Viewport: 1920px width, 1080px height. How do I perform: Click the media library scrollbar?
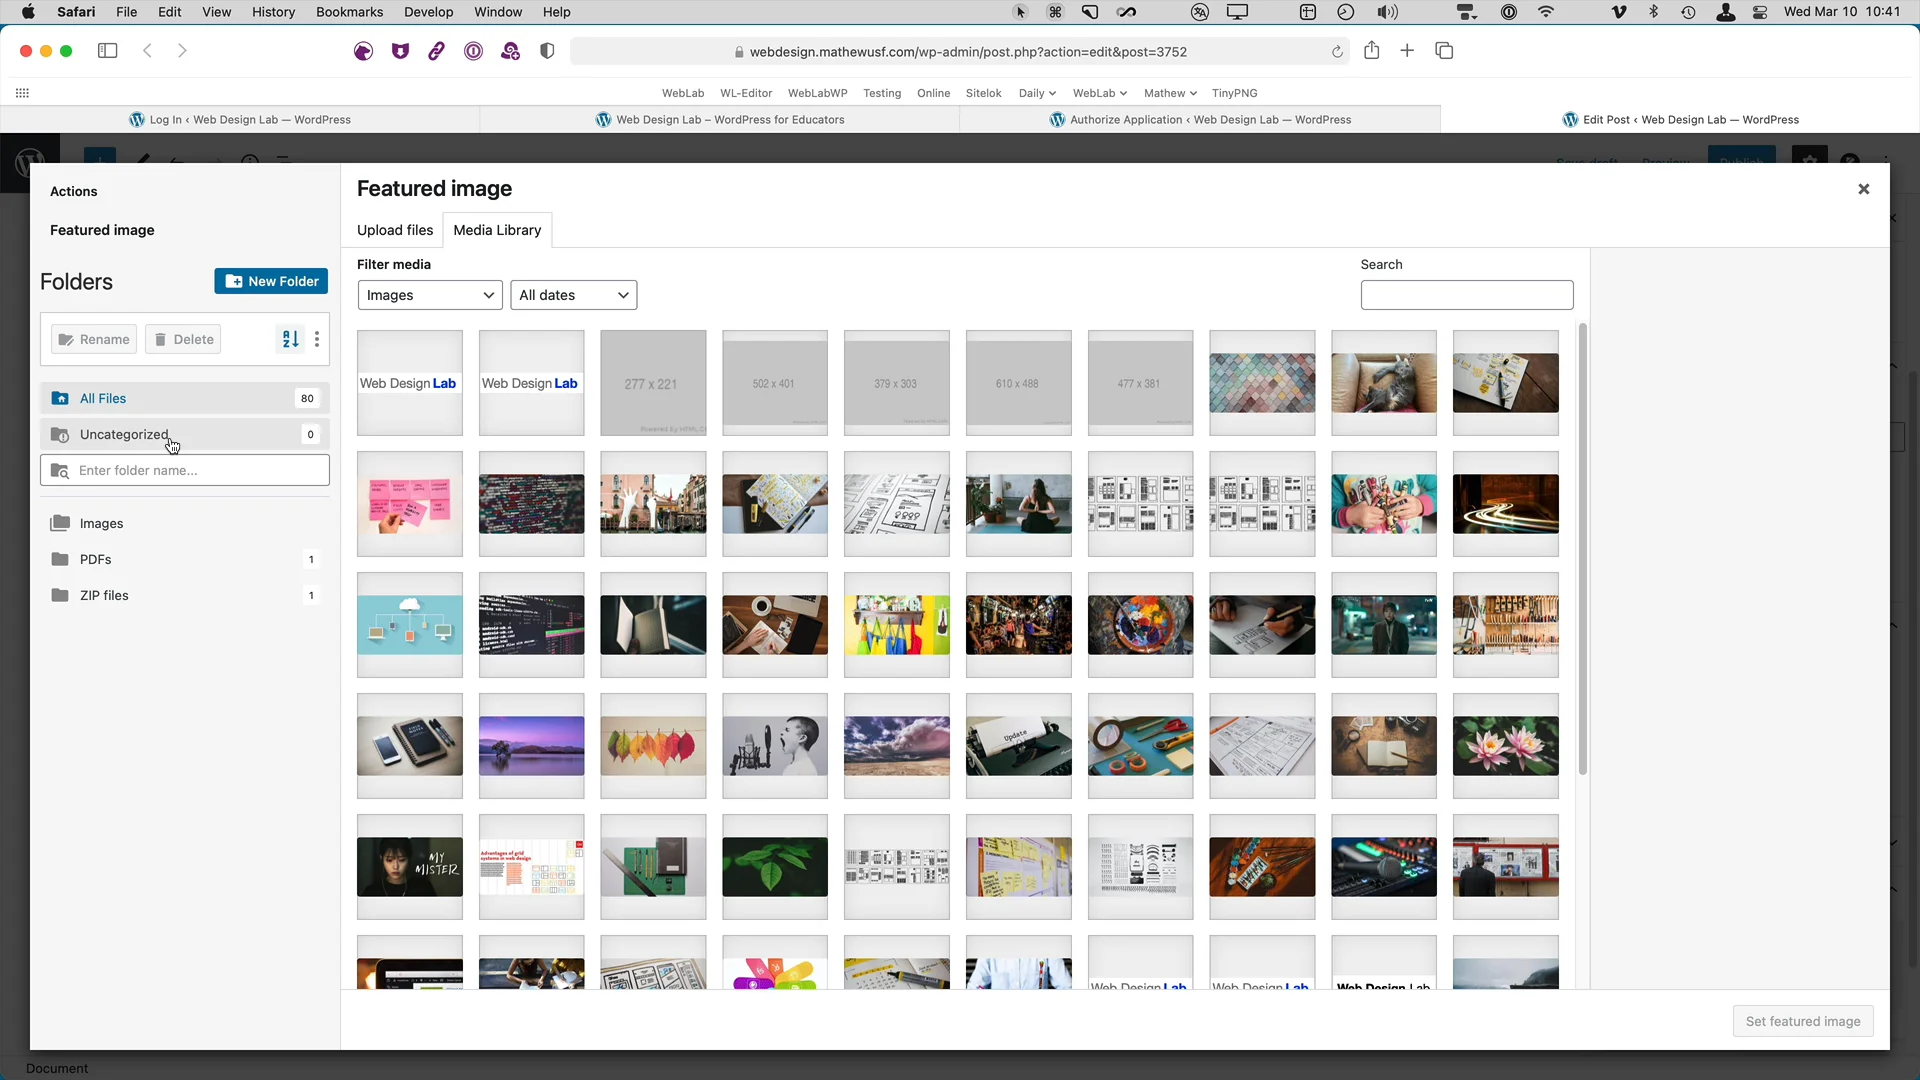pos(1582,549)
